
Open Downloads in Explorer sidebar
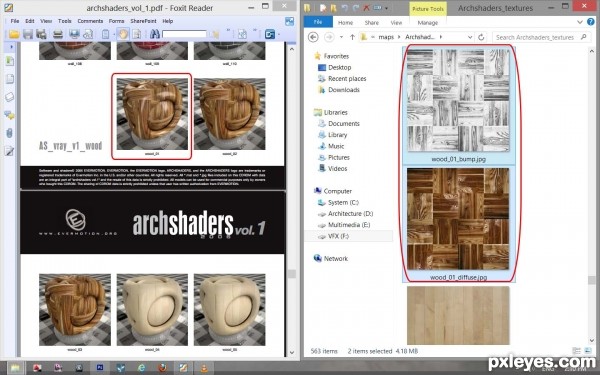[344, 90]
